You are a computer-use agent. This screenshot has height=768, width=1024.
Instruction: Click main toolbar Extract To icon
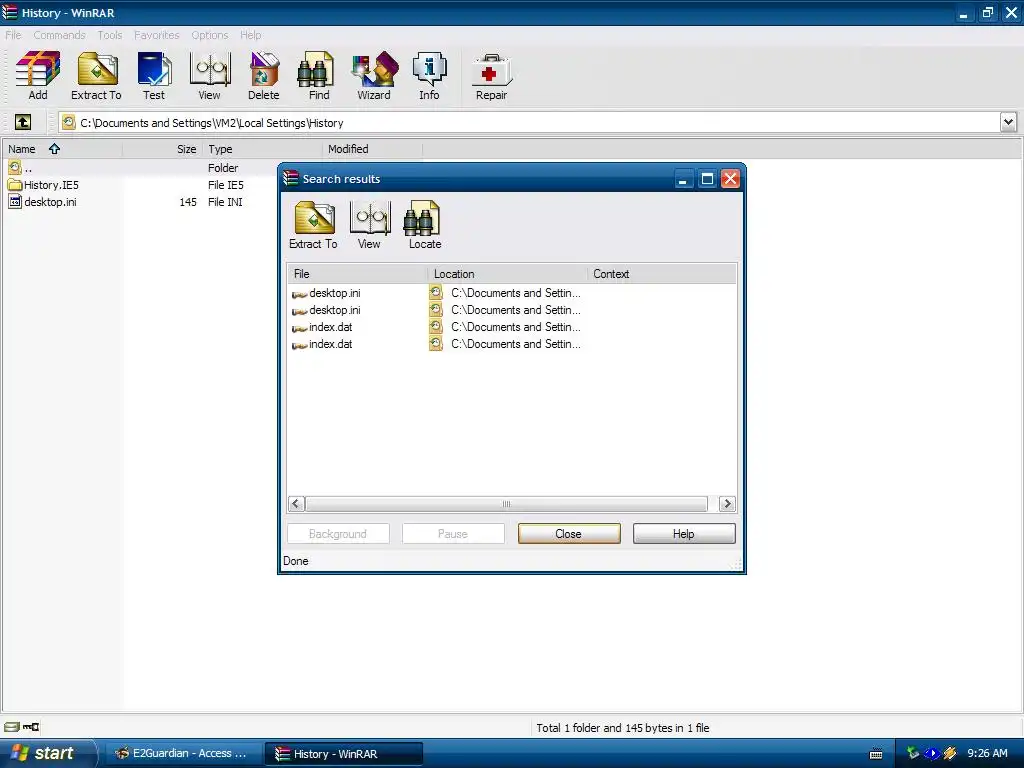(x=96, y=76)
